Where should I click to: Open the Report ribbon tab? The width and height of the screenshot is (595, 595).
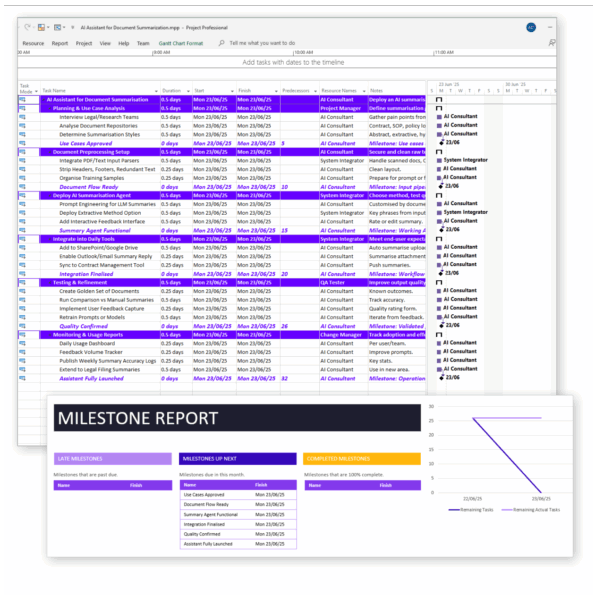pos(60,43)
